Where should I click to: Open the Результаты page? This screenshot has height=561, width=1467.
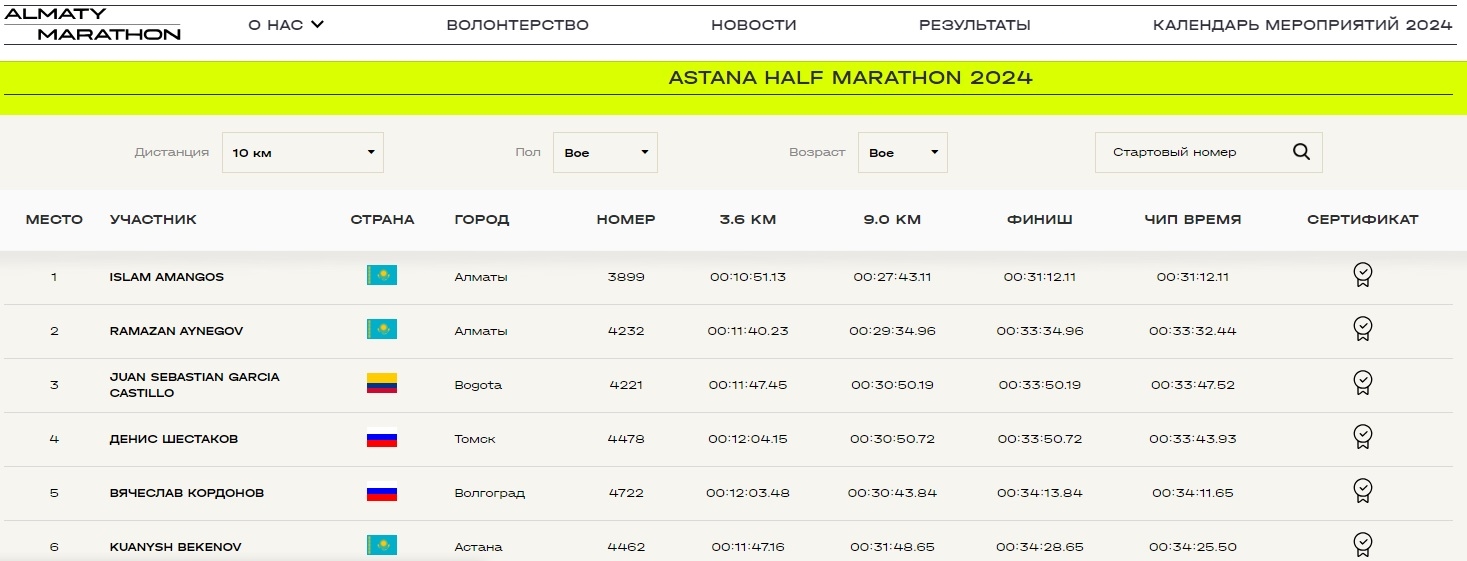(974, 25)
